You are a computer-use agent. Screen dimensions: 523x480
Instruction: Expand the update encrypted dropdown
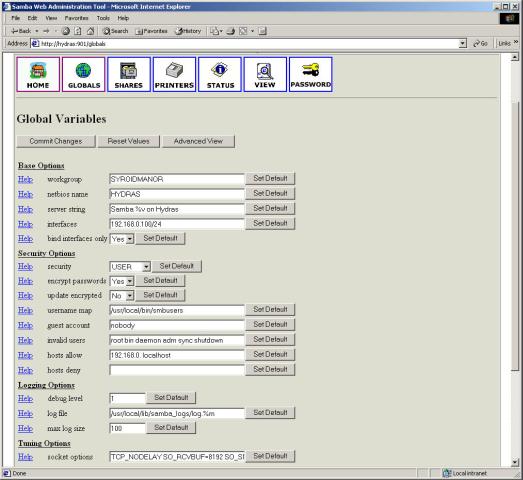click(130, 296)
